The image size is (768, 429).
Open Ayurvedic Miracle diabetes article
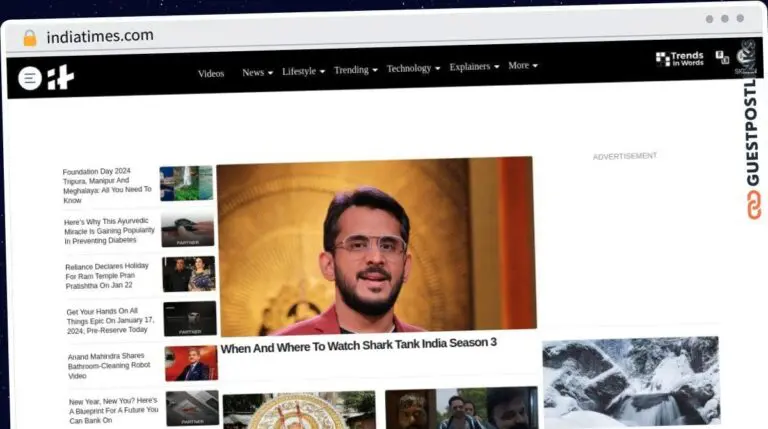pyautogui.click(x=109, y=231)
